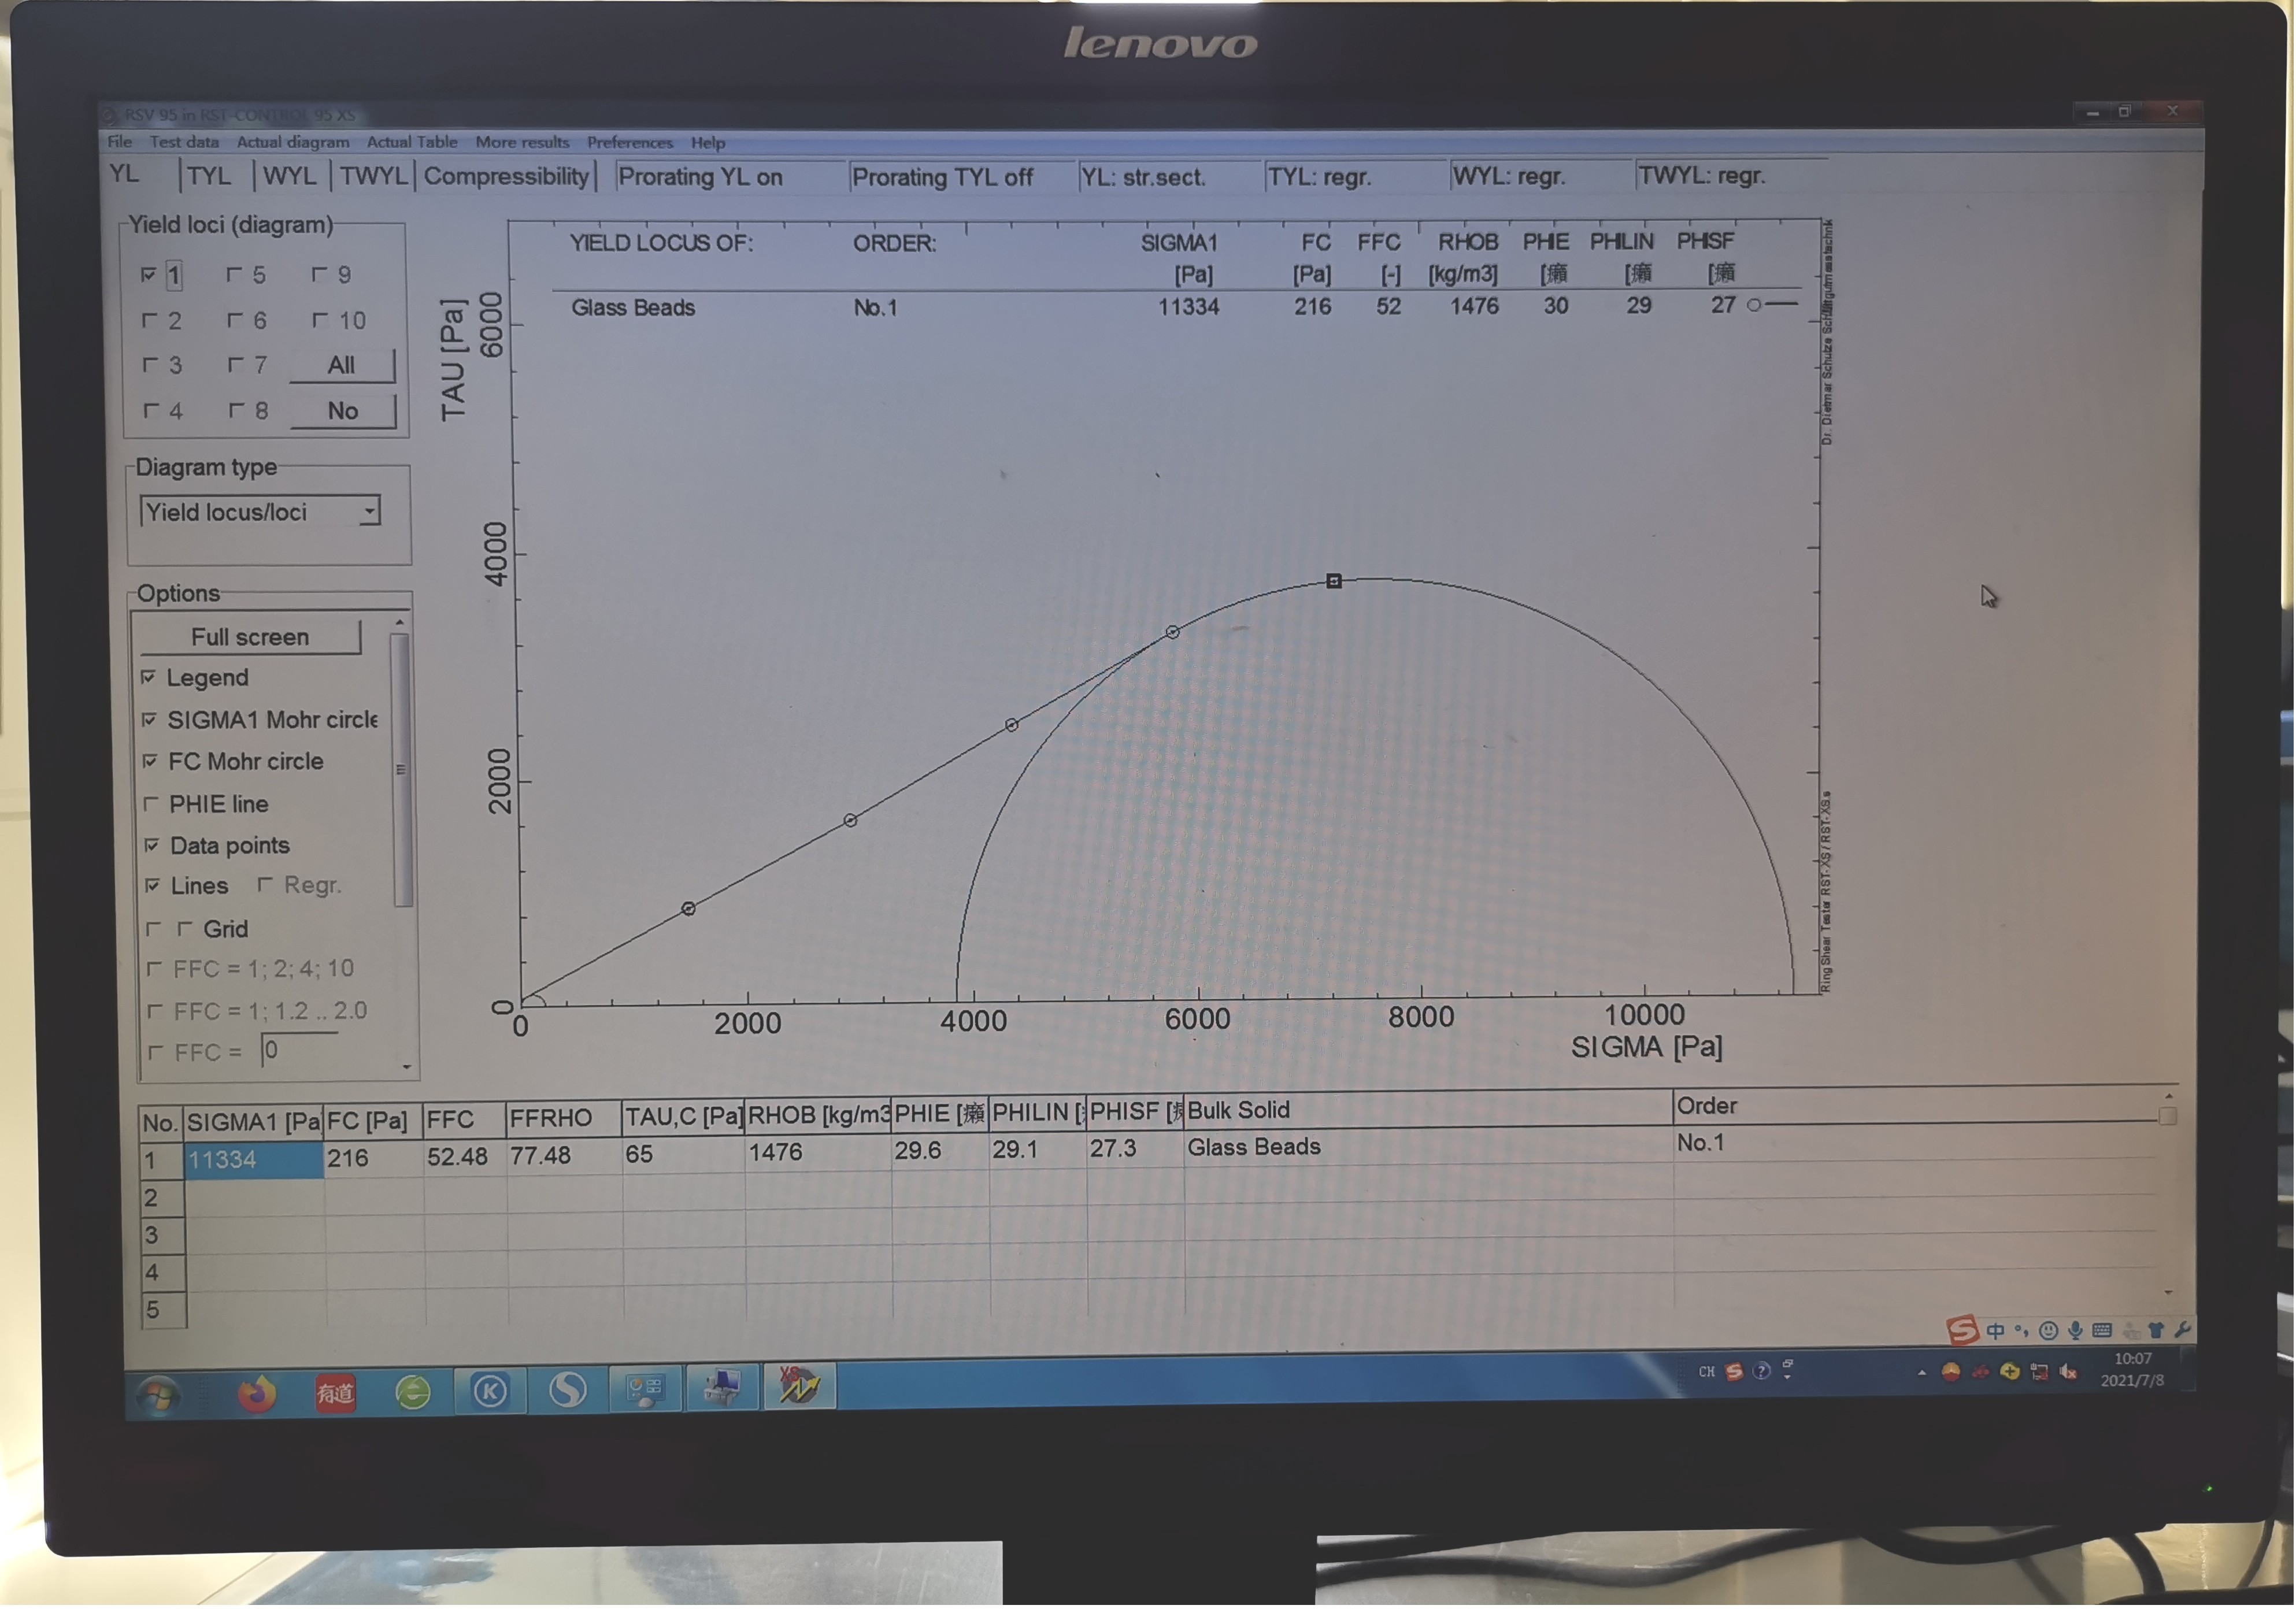Click the All yield loci button
2296x1609 pixels.
[x=342, y=365]
